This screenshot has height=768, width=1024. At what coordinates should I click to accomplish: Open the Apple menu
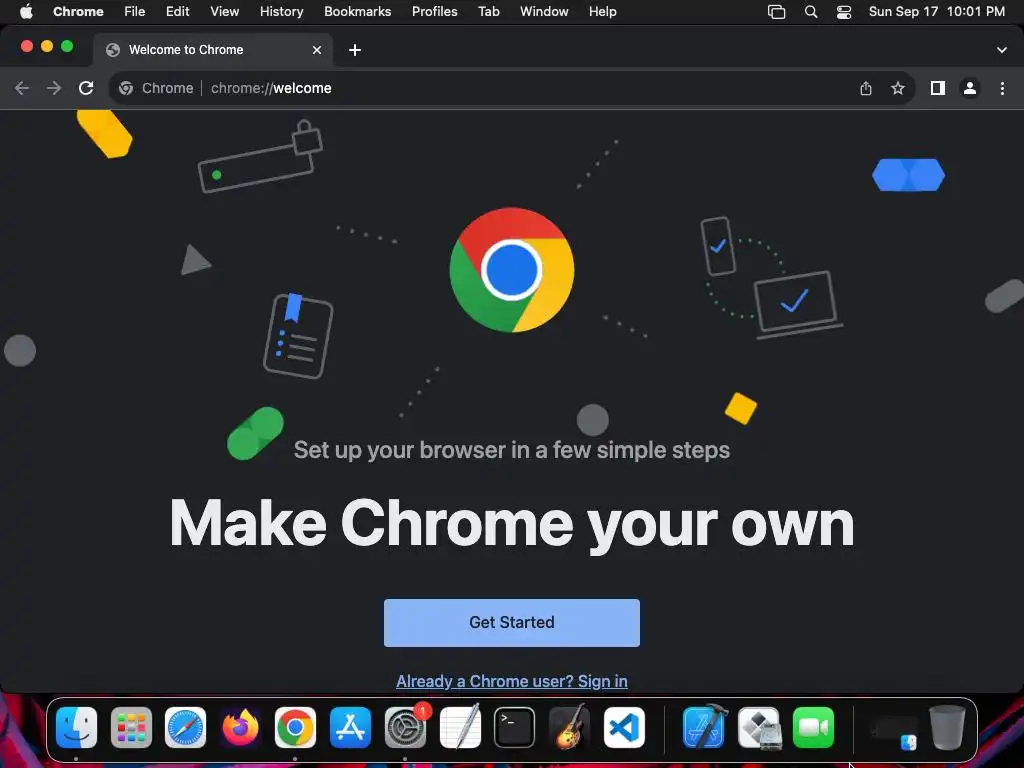(26, 12)
